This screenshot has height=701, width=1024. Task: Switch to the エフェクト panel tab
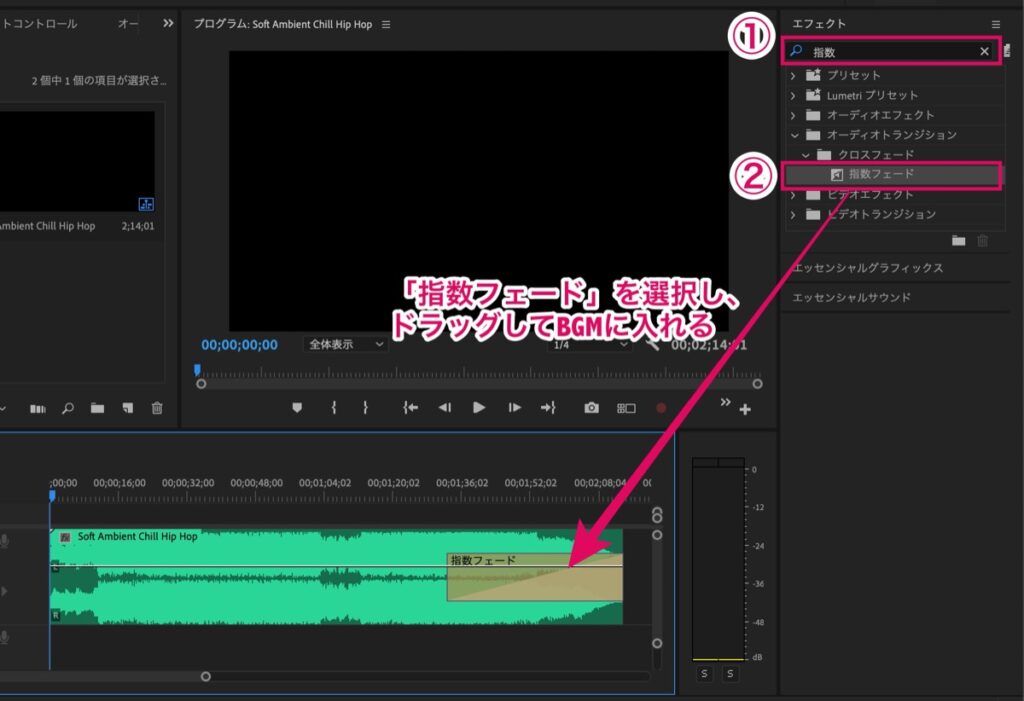tap(819, 24)
